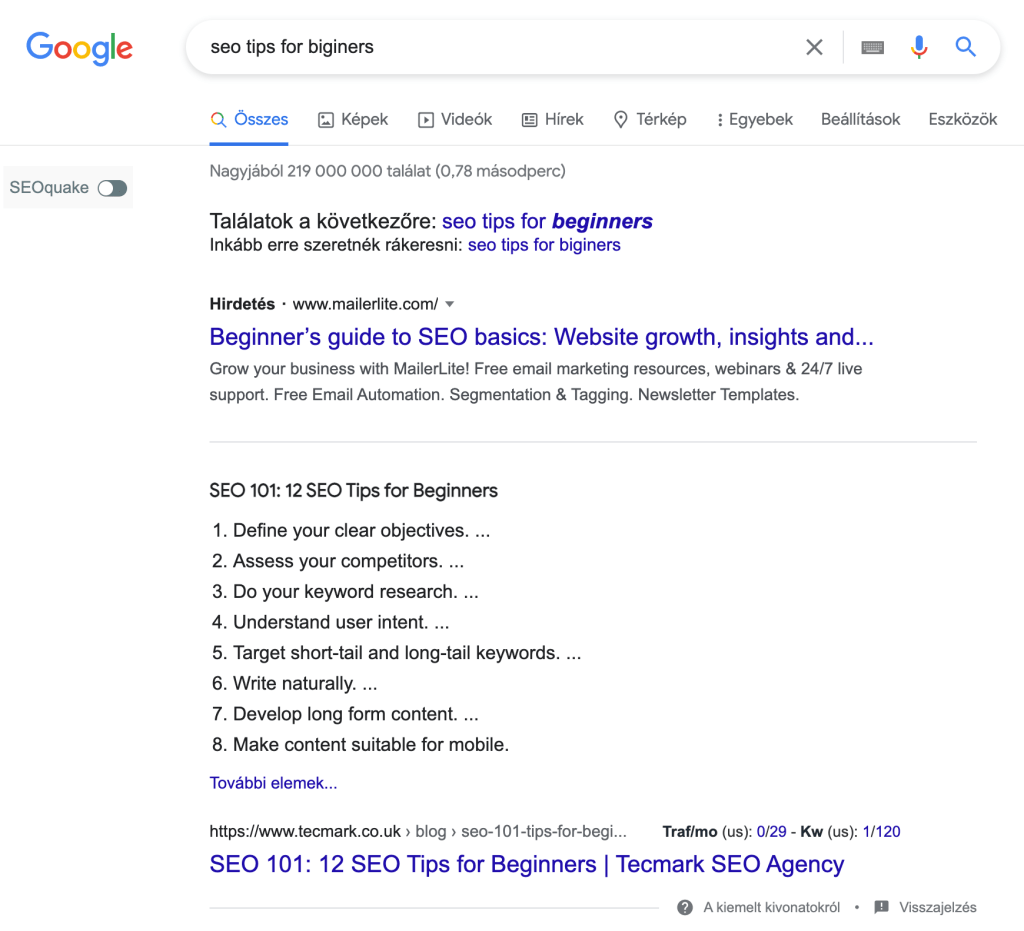Expand További elemek list link
Viewport: 1024px width, 931px height.
coord(273,783)
